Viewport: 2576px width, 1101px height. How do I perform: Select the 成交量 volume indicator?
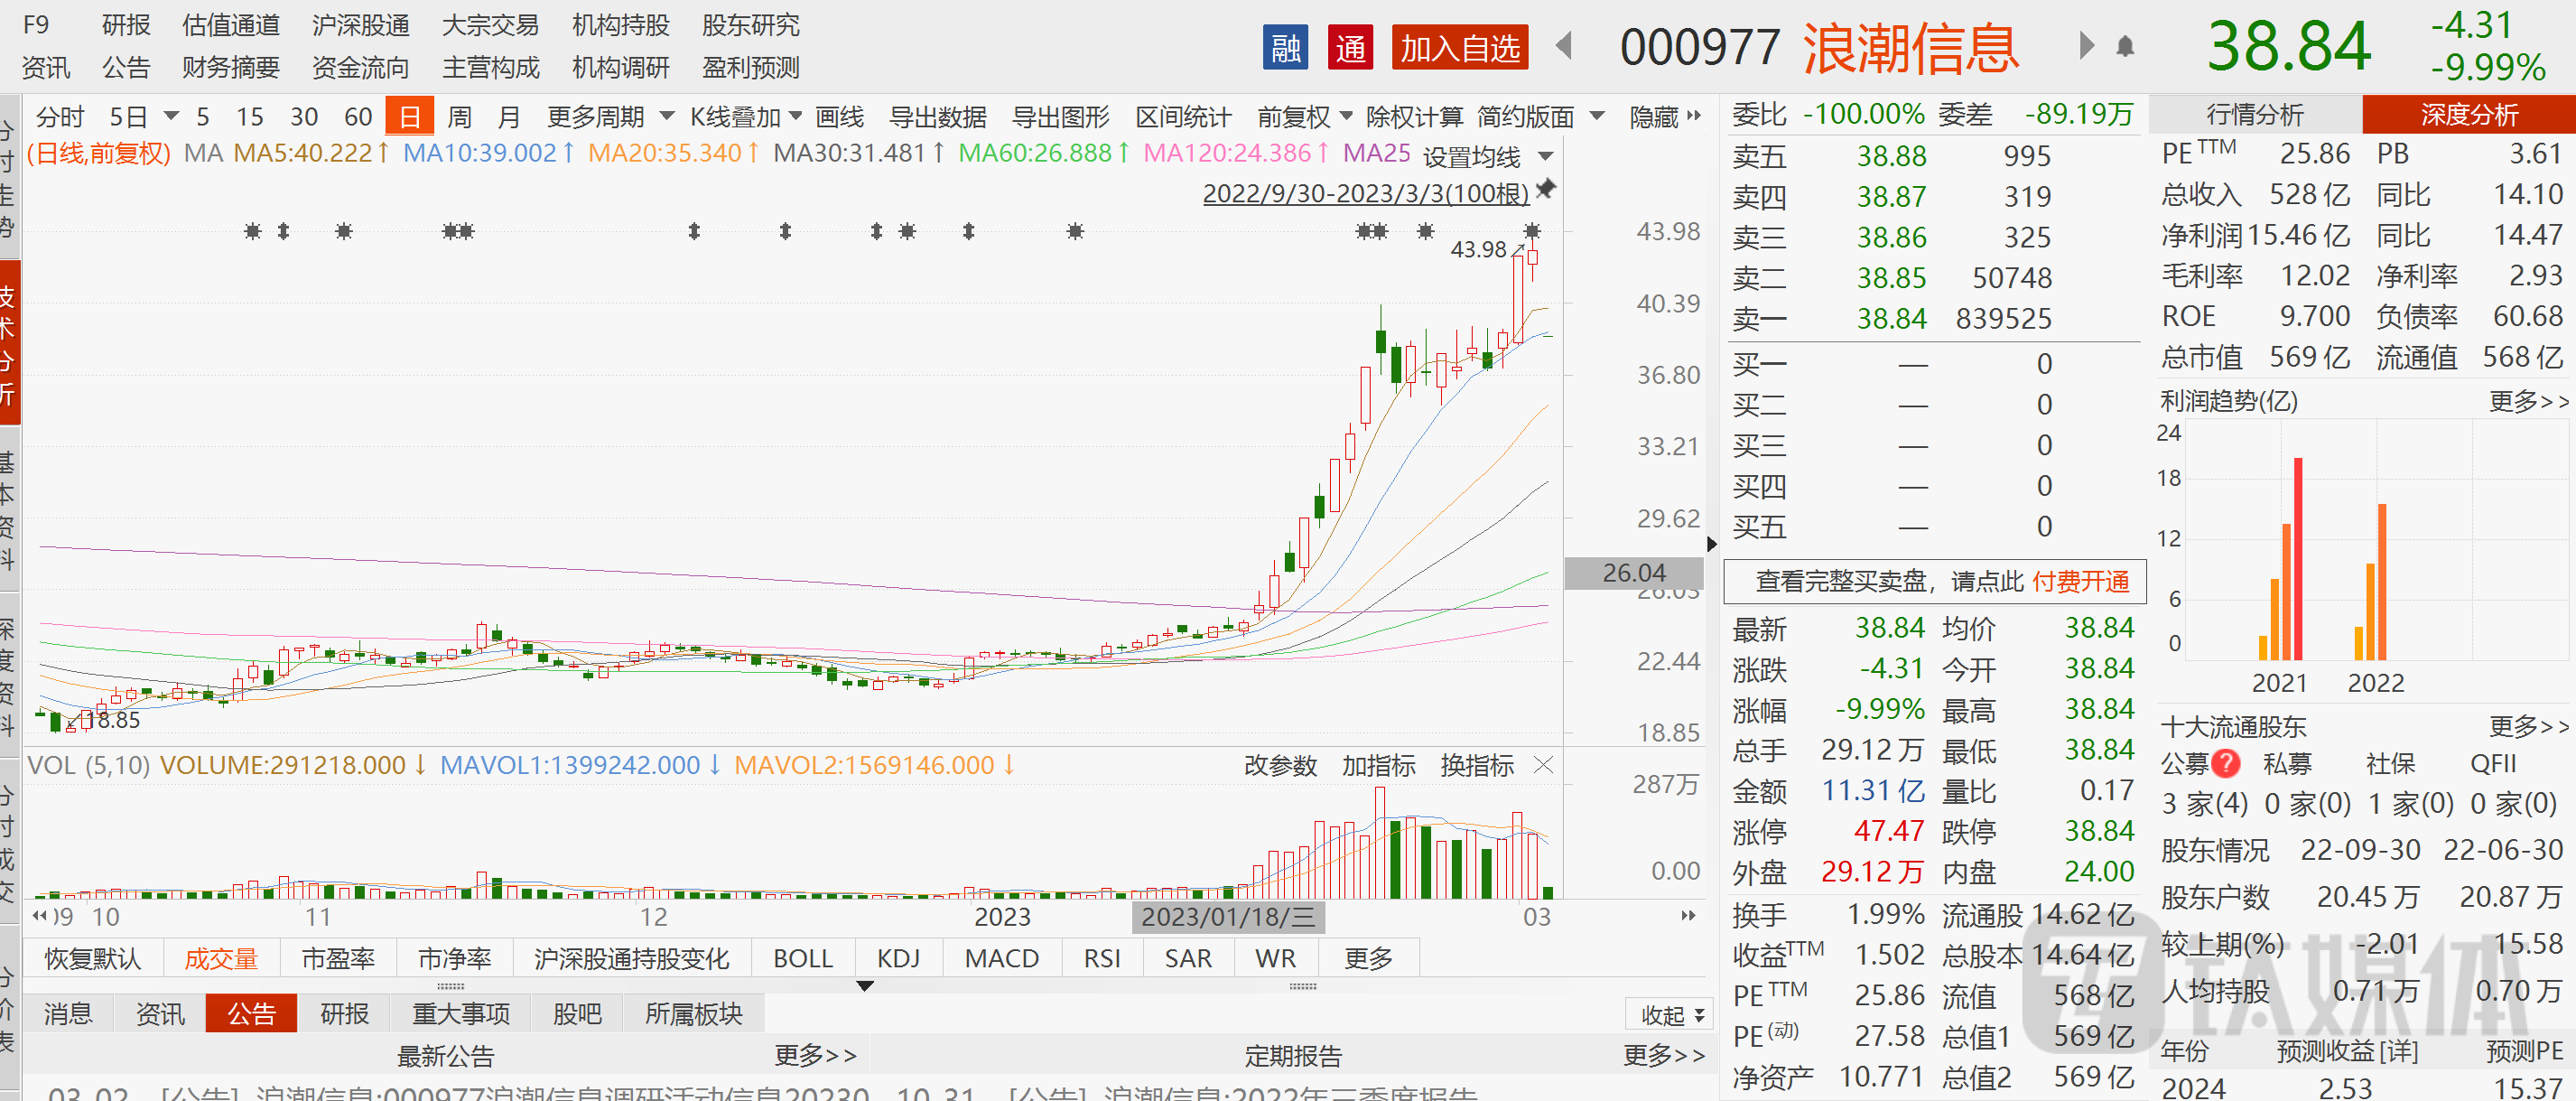click(x=220, y=958)
